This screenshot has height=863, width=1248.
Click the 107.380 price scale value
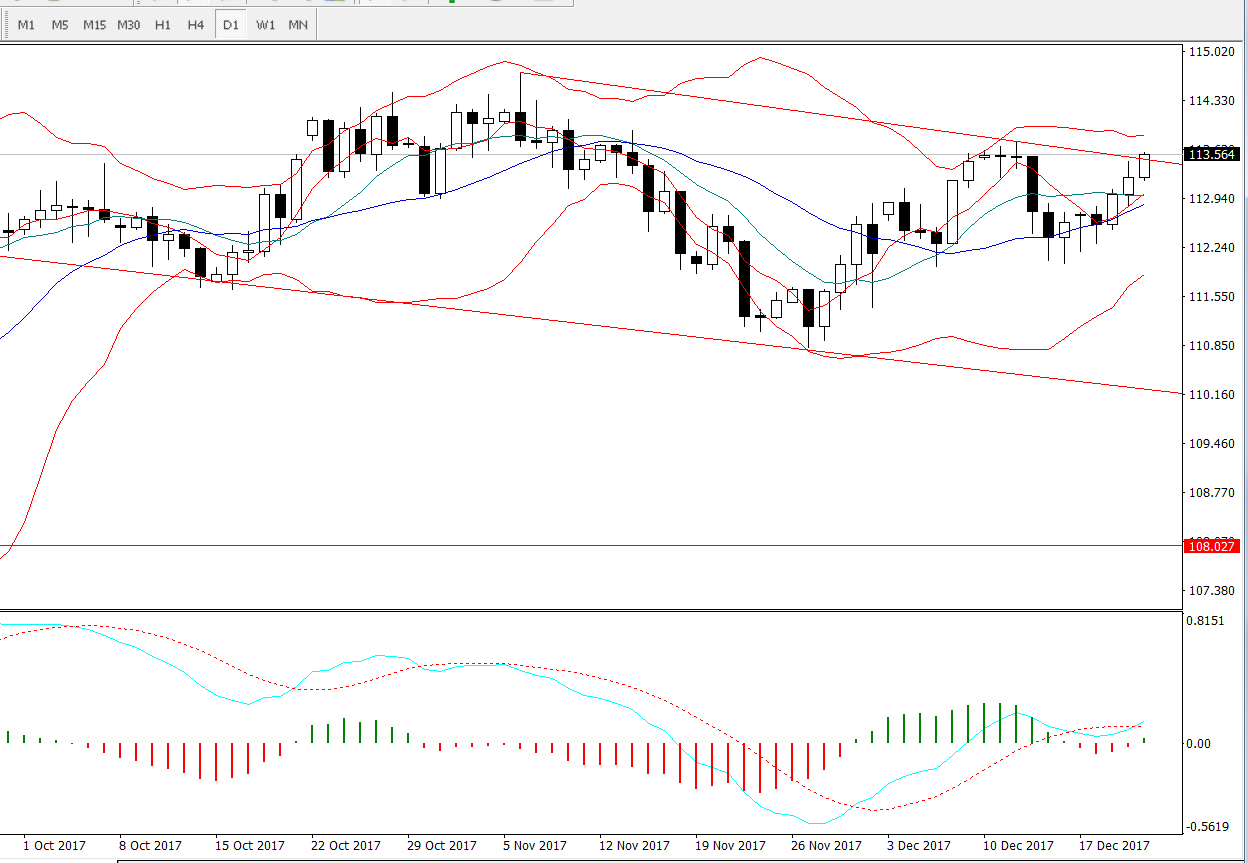point(1212,590)
